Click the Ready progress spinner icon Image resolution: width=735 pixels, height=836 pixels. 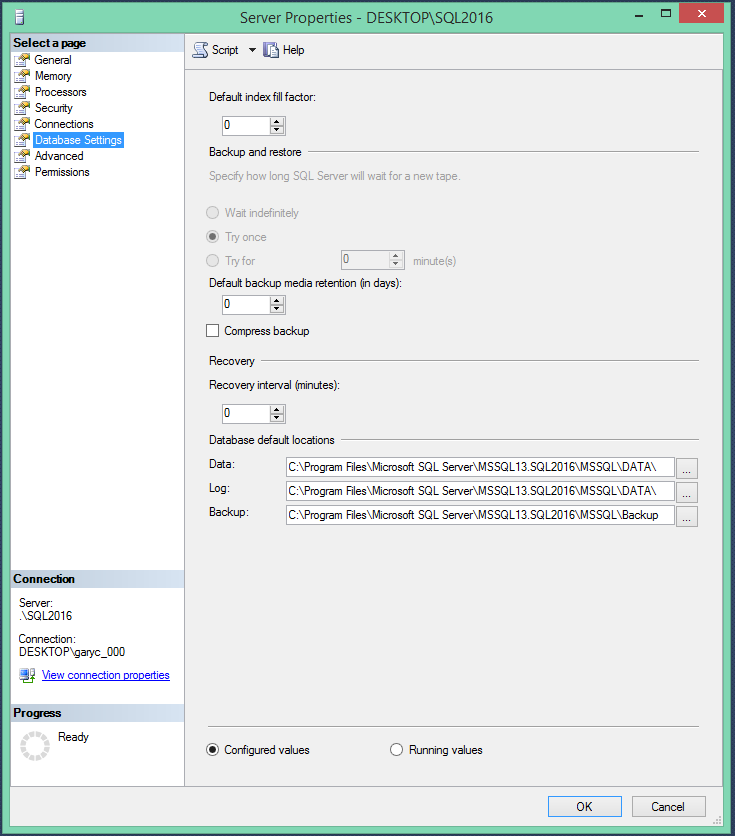(35, 746)
